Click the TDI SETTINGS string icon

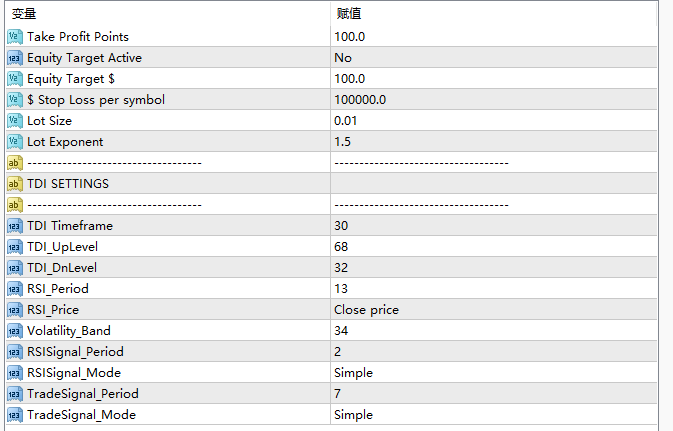[14, 183]
